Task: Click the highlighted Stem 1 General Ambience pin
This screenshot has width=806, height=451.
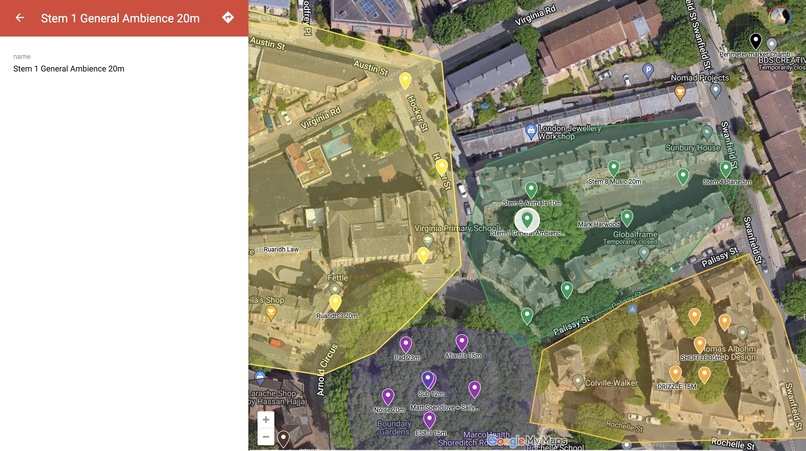Action: click(x=527, y=220)
